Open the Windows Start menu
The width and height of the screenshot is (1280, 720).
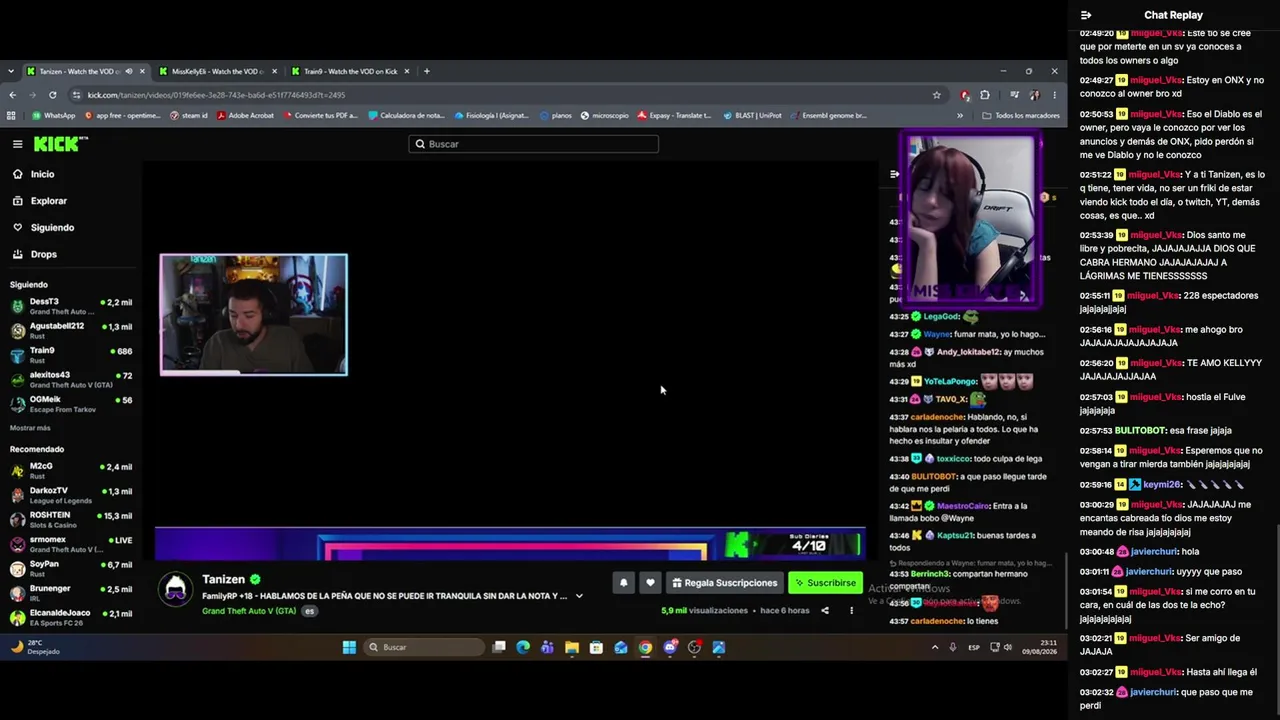point(349,647)
